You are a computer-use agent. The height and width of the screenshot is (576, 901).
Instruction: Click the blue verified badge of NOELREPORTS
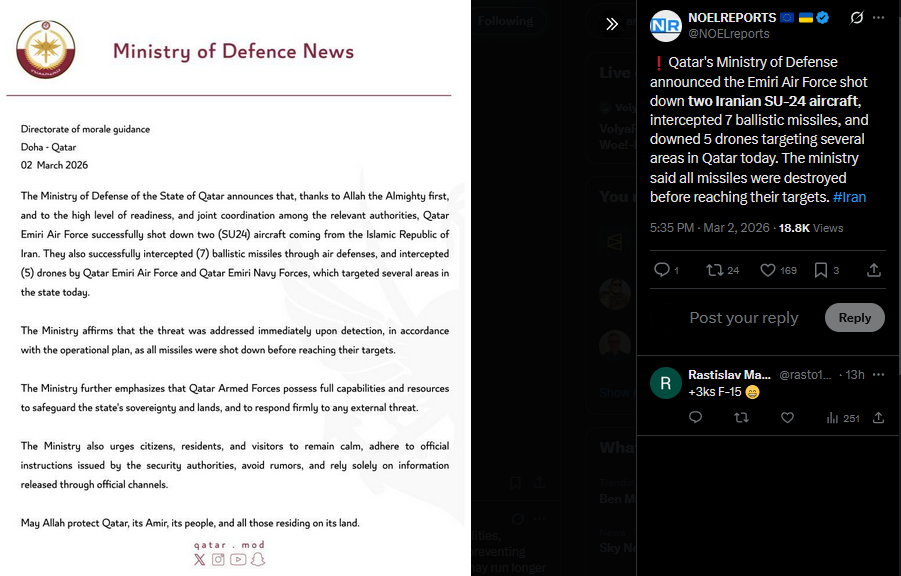click(x=822, y=18)
